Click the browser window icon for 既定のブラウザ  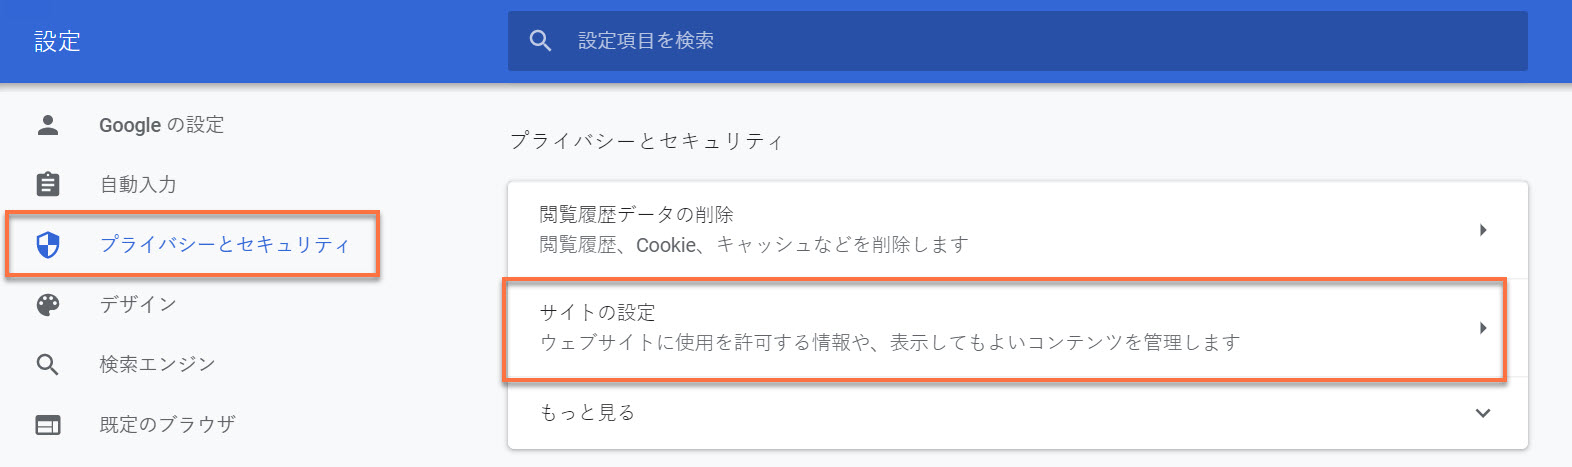(47, 424)
